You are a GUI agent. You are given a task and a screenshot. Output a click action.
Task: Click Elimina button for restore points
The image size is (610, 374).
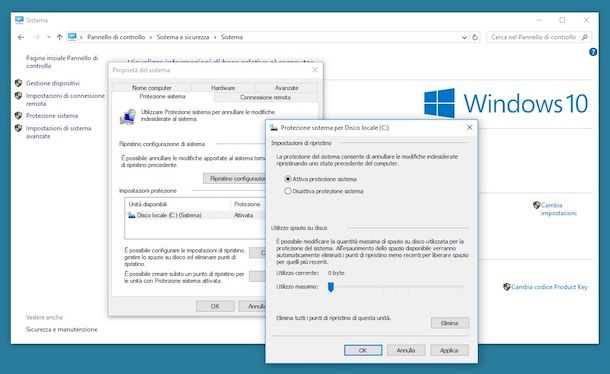450,323
